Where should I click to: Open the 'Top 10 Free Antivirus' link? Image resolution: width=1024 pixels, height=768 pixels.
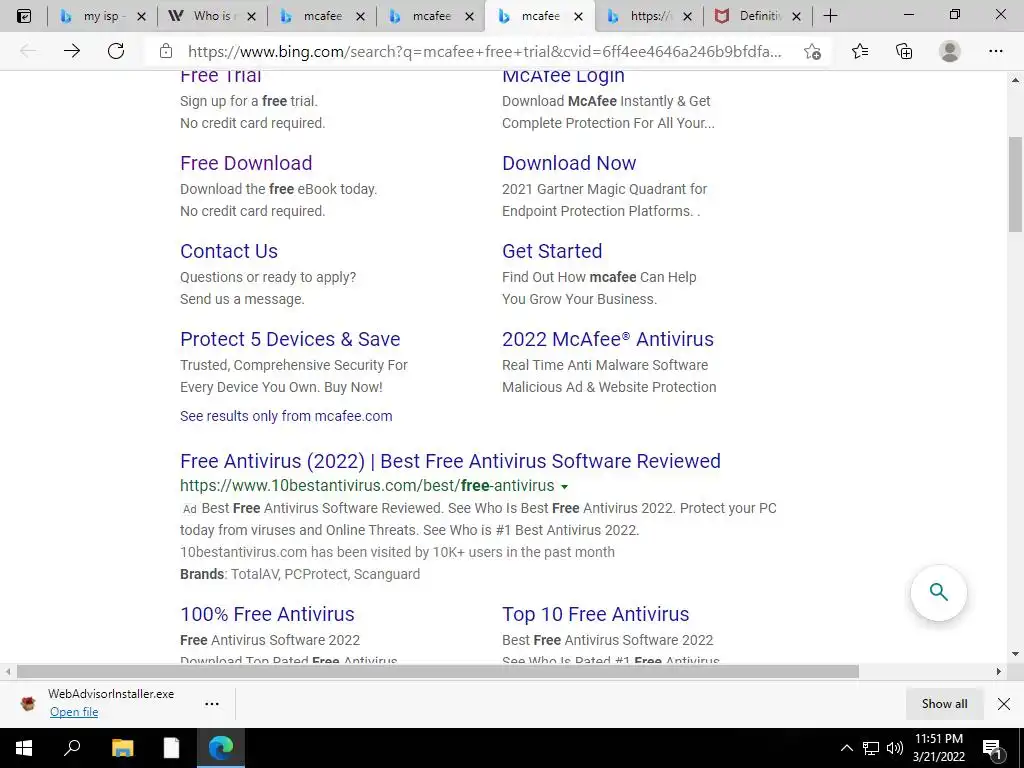click(596, 615)
